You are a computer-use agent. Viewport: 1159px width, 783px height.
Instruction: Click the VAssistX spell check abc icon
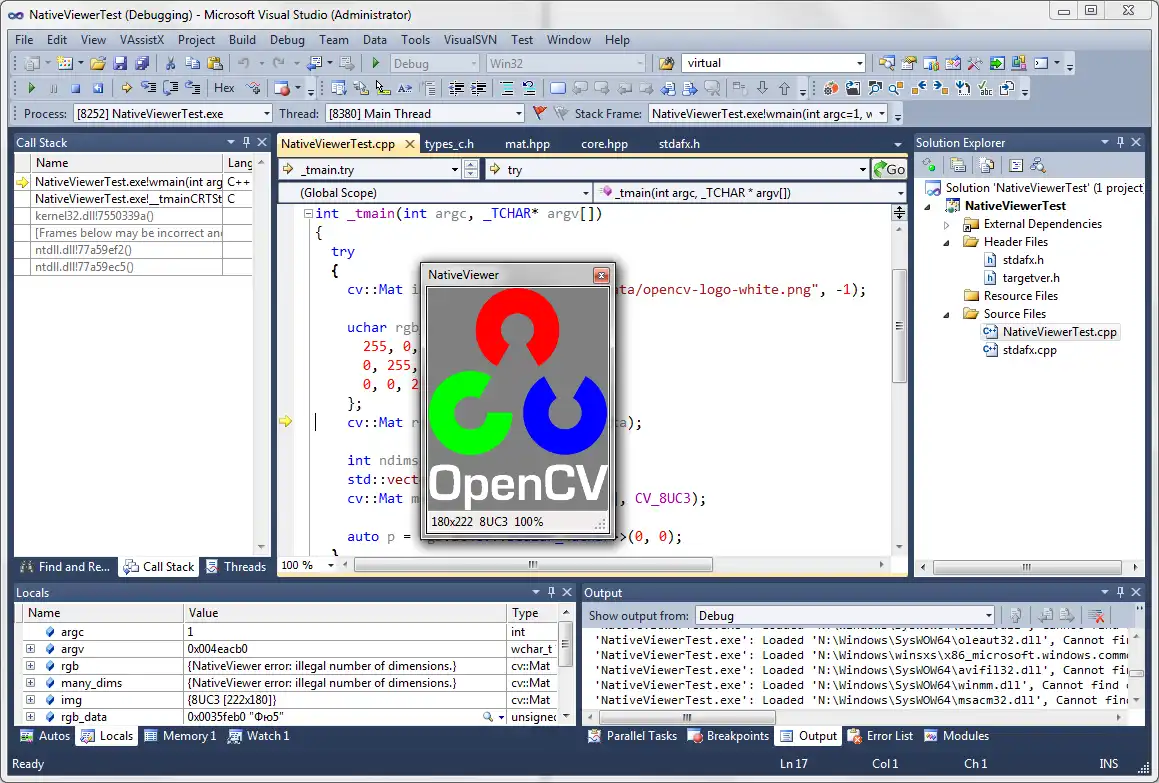pos(985,88)
